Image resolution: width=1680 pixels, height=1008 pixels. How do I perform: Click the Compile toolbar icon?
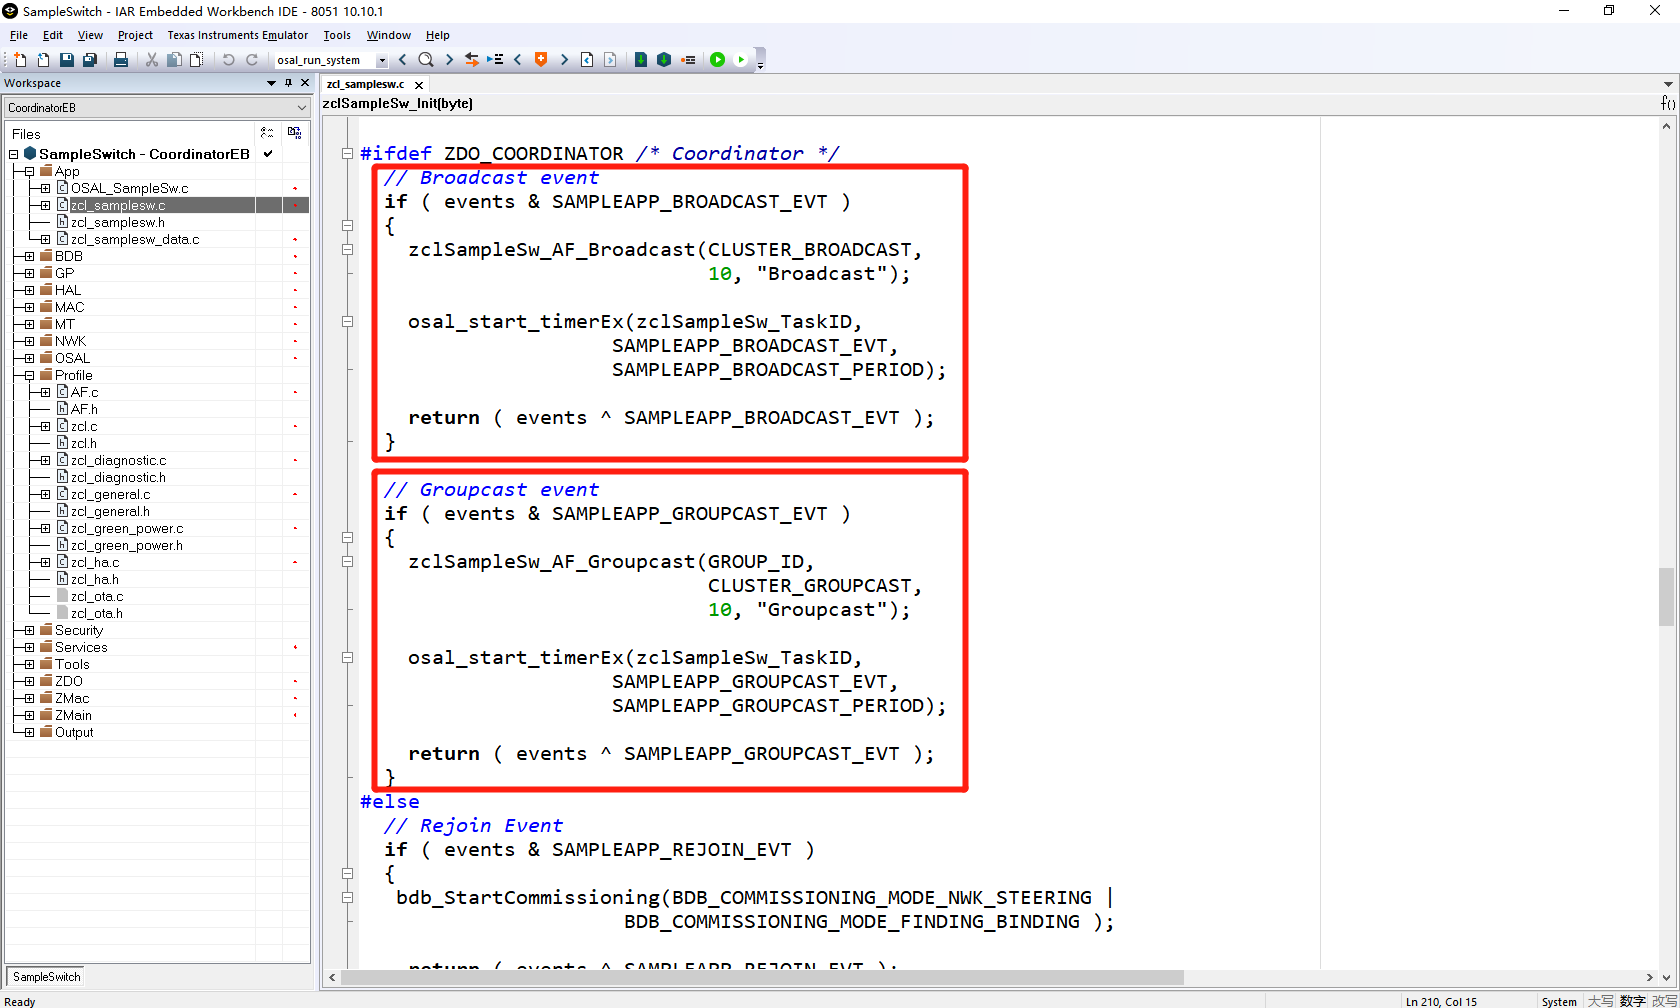[641, 60]
